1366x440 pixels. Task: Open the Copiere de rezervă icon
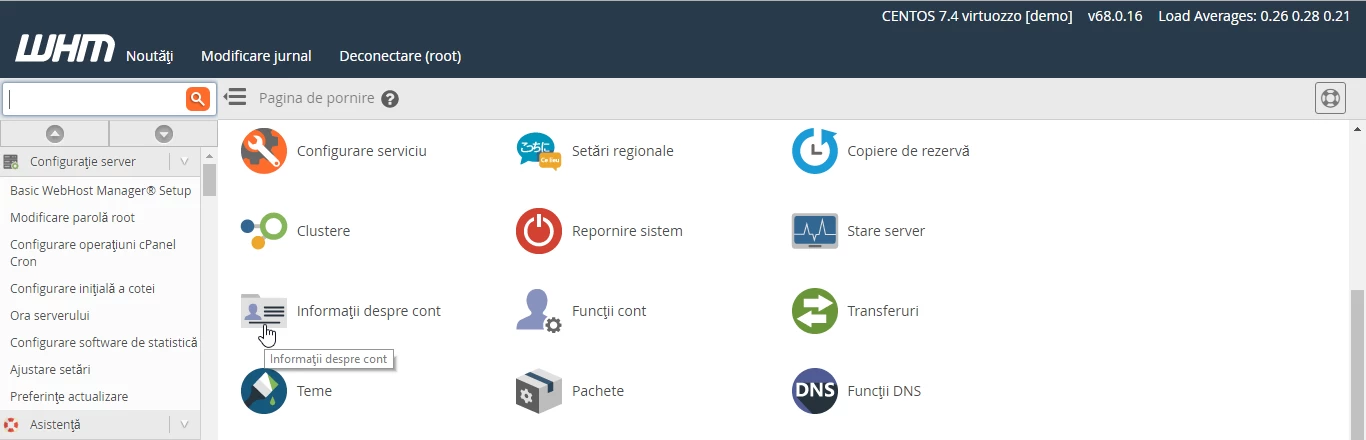click(x=814, y=151)
